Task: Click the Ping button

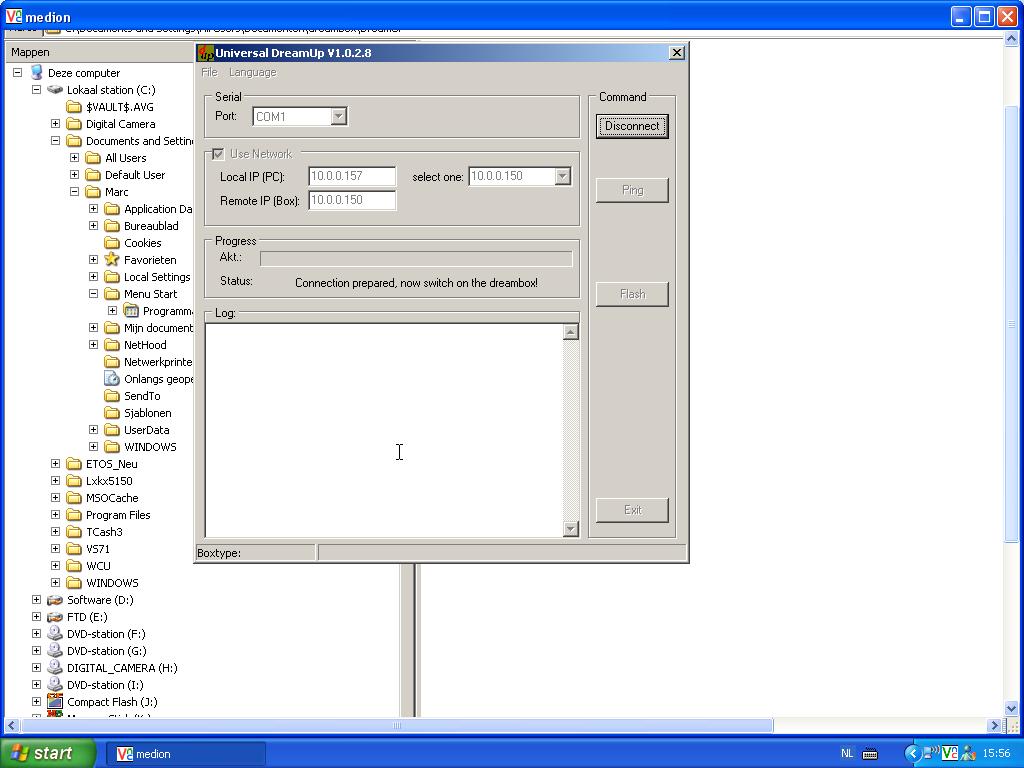Action: (632, 190)
